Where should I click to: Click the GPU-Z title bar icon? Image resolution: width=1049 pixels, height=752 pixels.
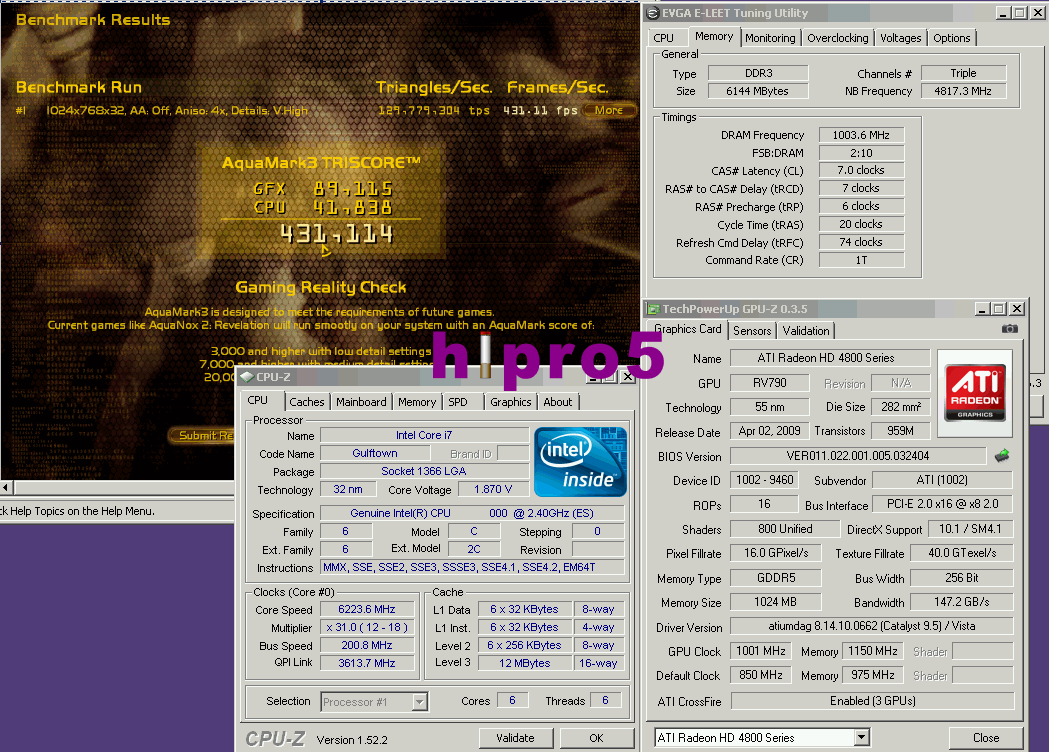[653, 309]
